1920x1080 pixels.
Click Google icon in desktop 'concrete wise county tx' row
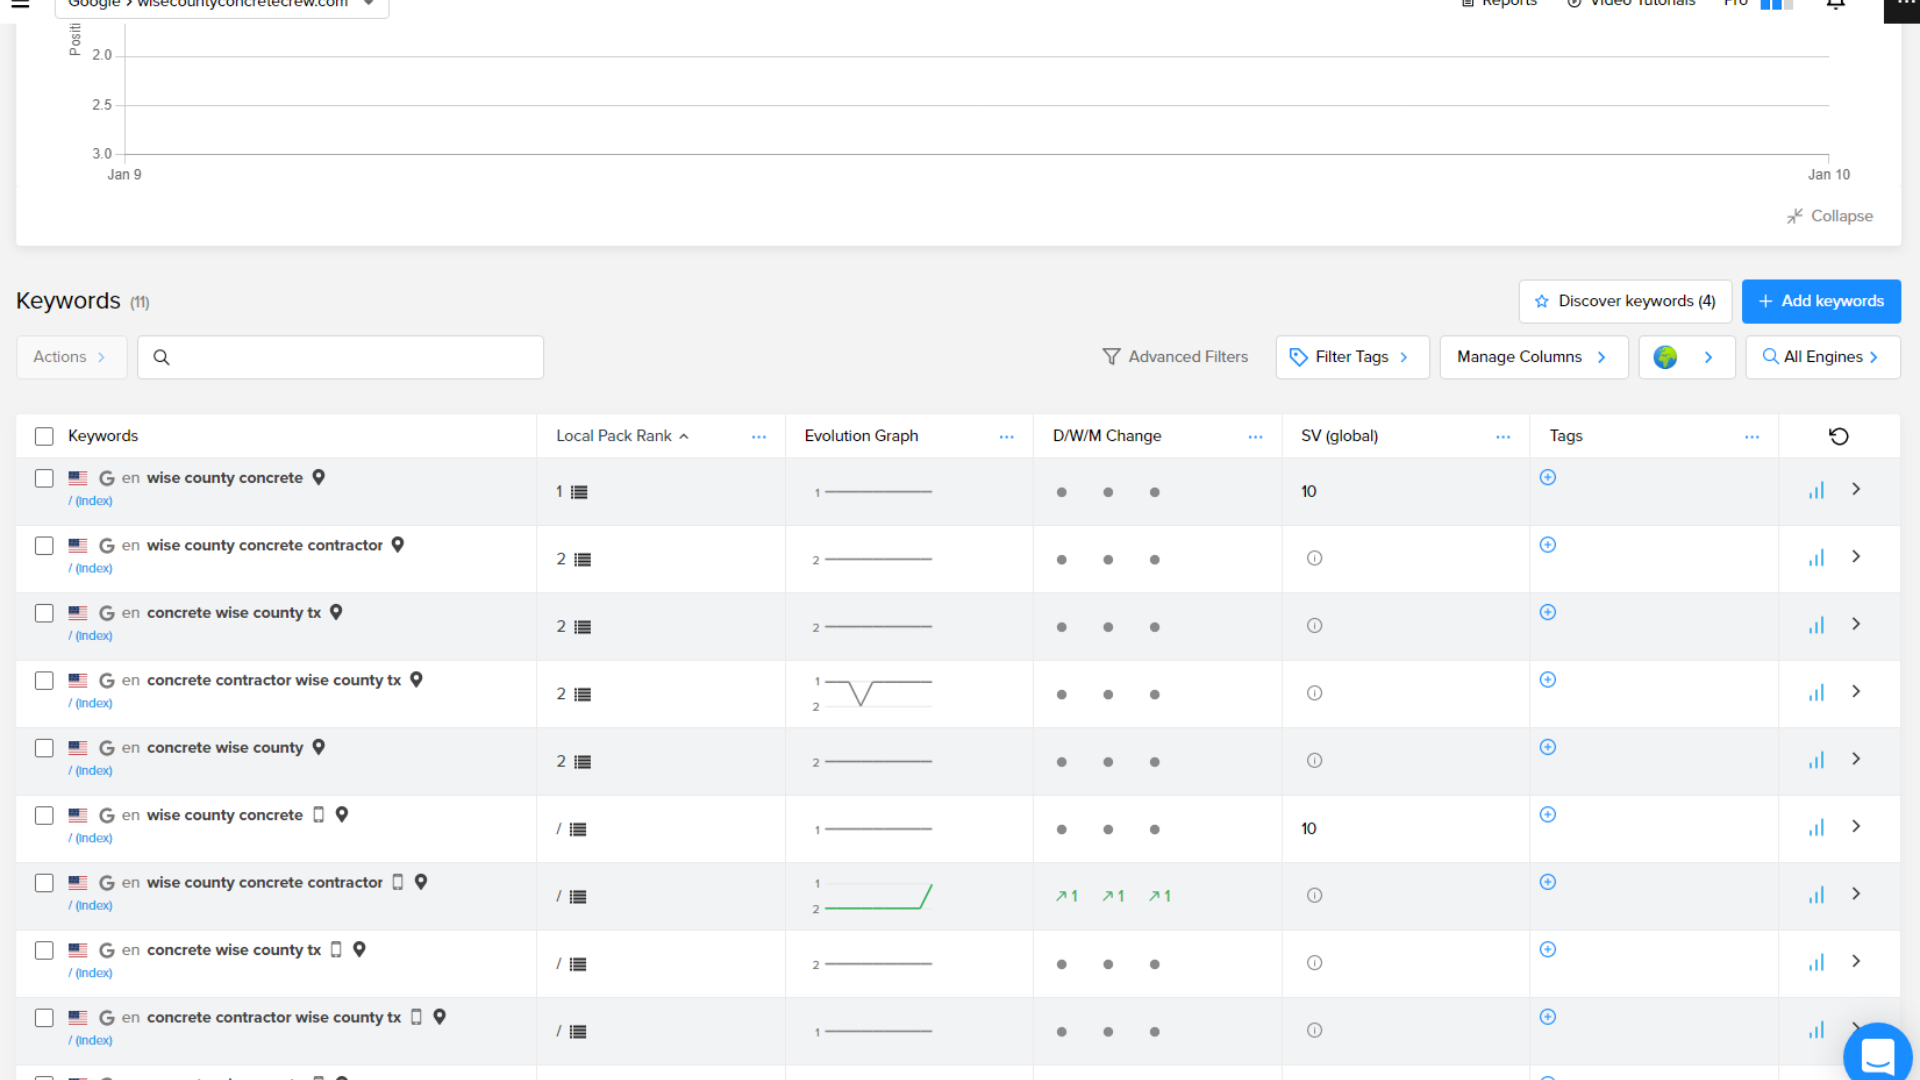point(107,613)
